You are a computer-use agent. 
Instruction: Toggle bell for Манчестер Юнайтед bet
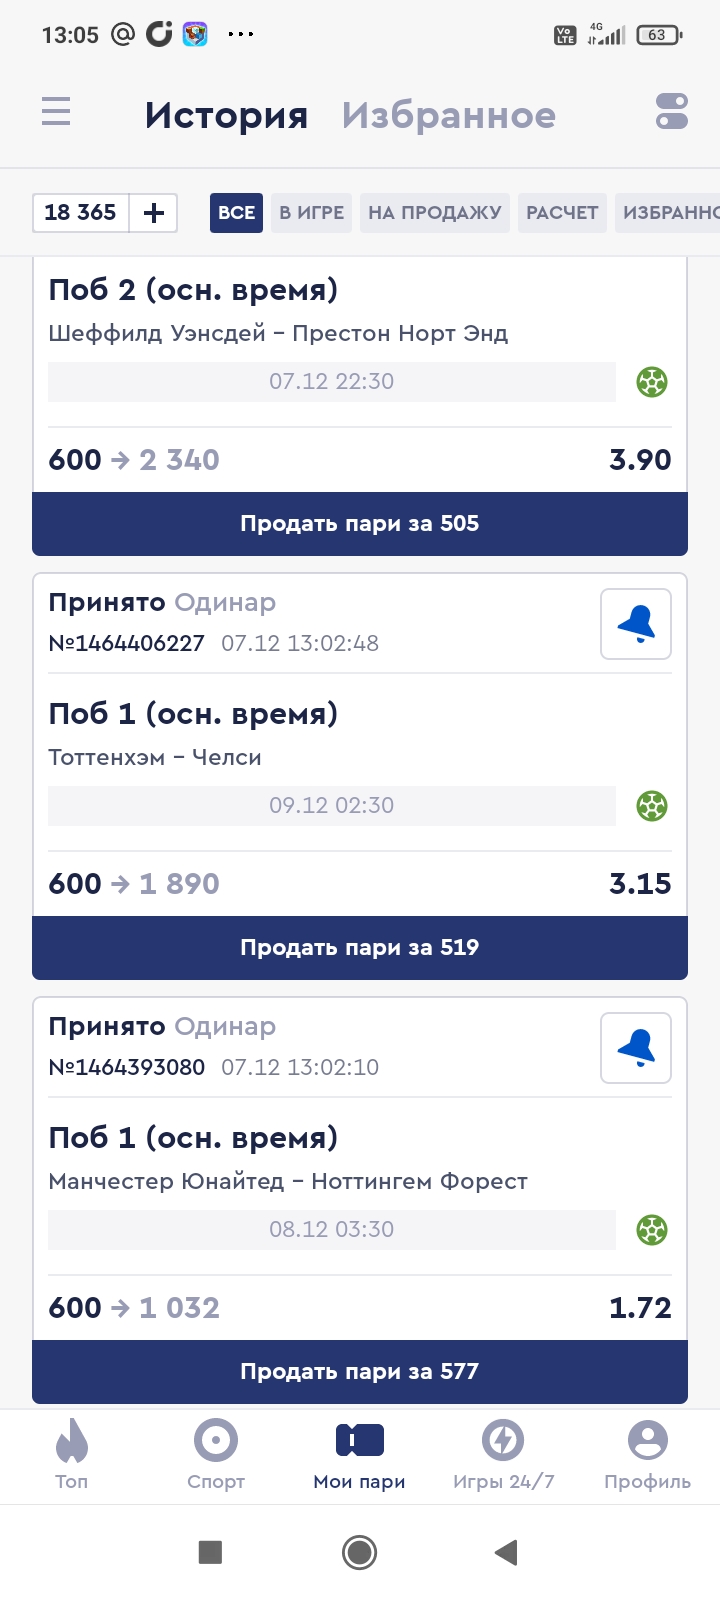(635, 1048)
